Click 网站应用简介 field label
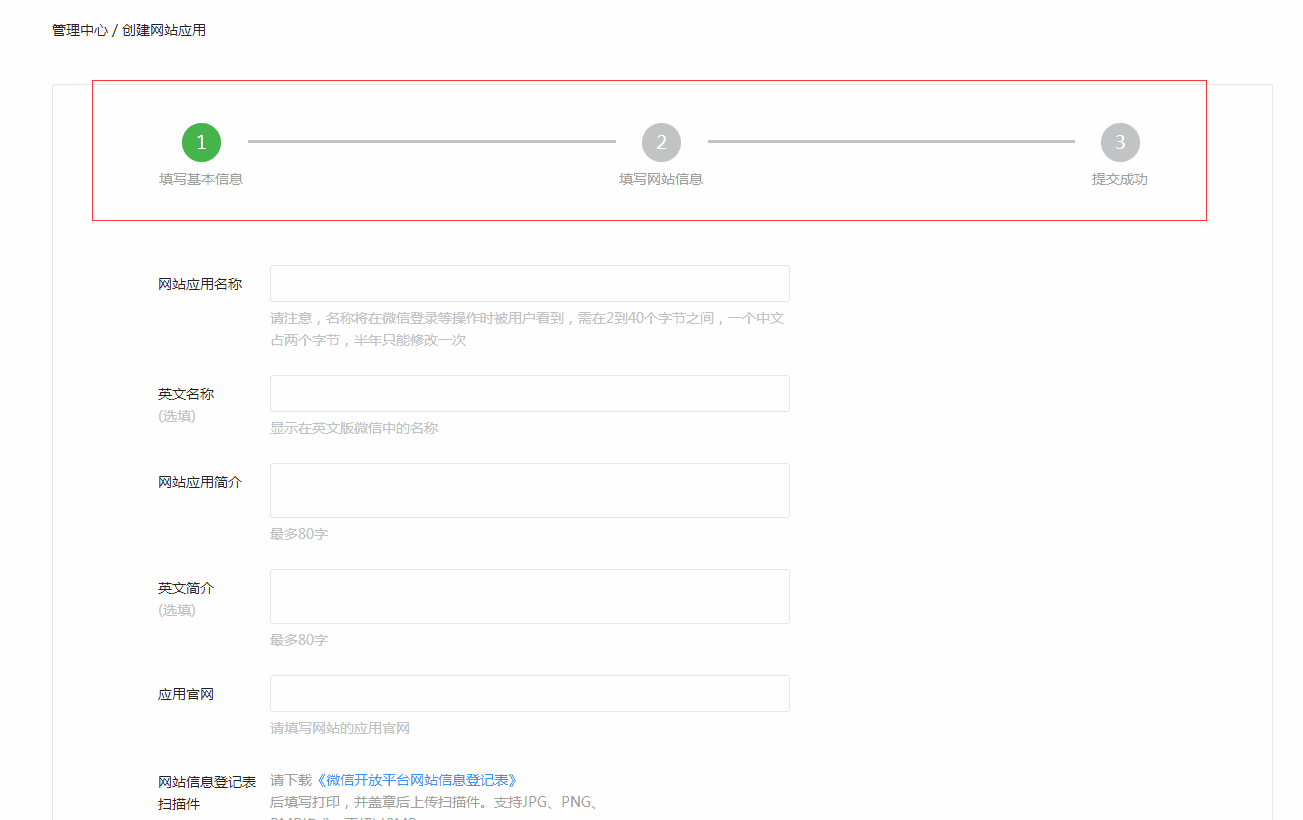 pos(200,482)
